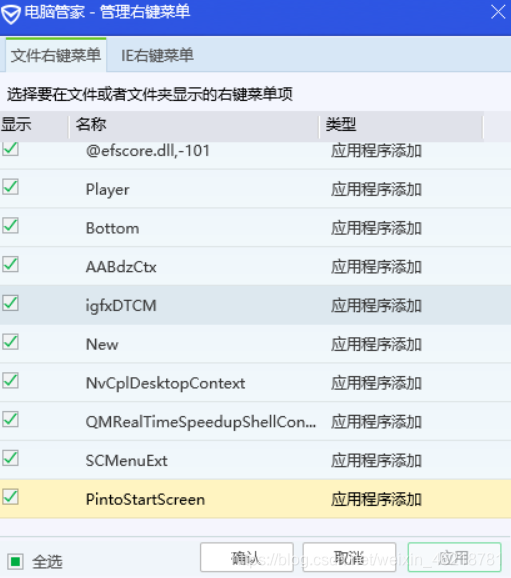Uncheck the SCMenuExt row checkbox

[10, 458]
